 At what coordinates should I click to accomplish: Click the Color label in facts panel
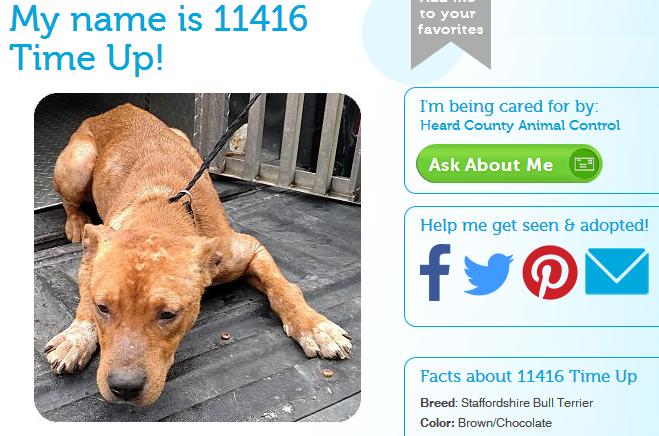point(437,423)
